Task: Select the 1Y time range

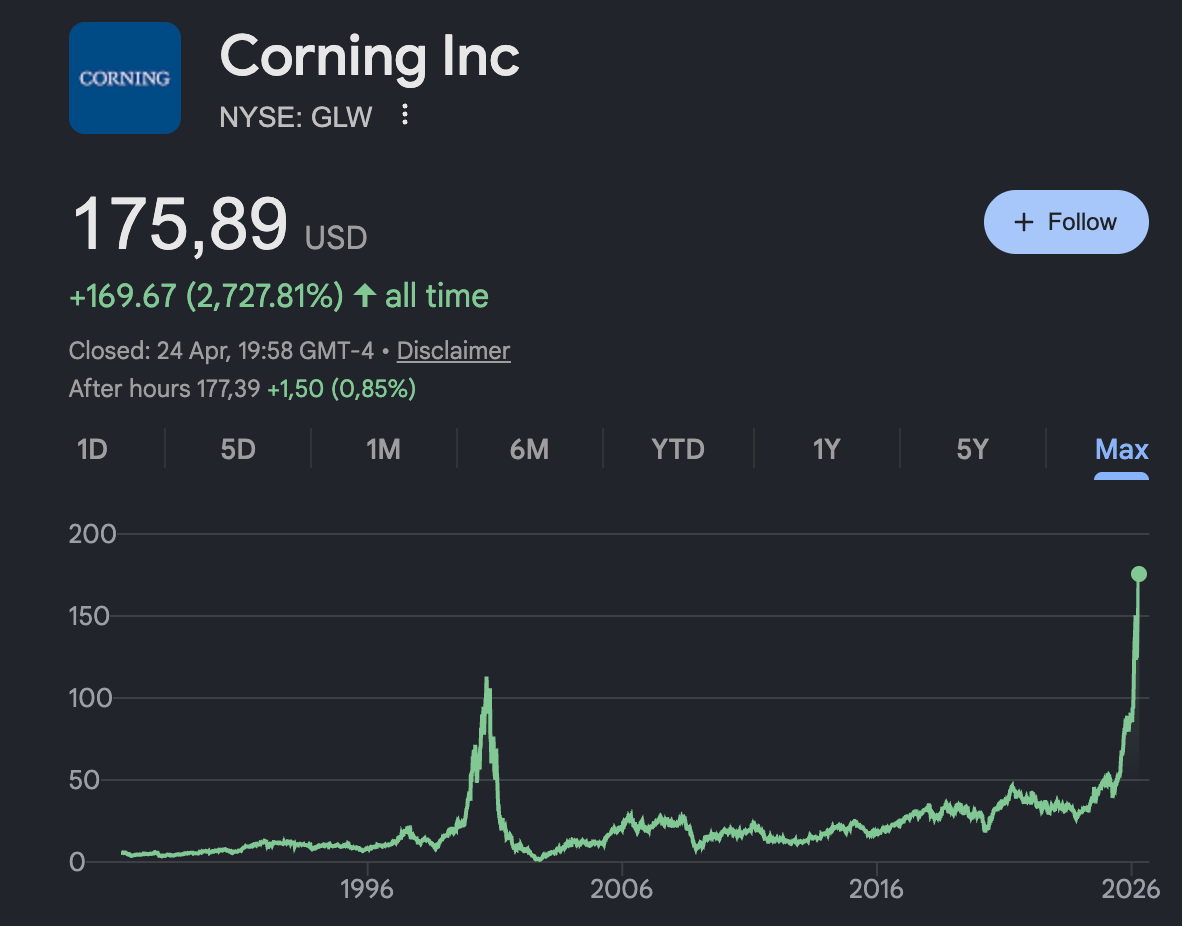Action: point(826,449)
